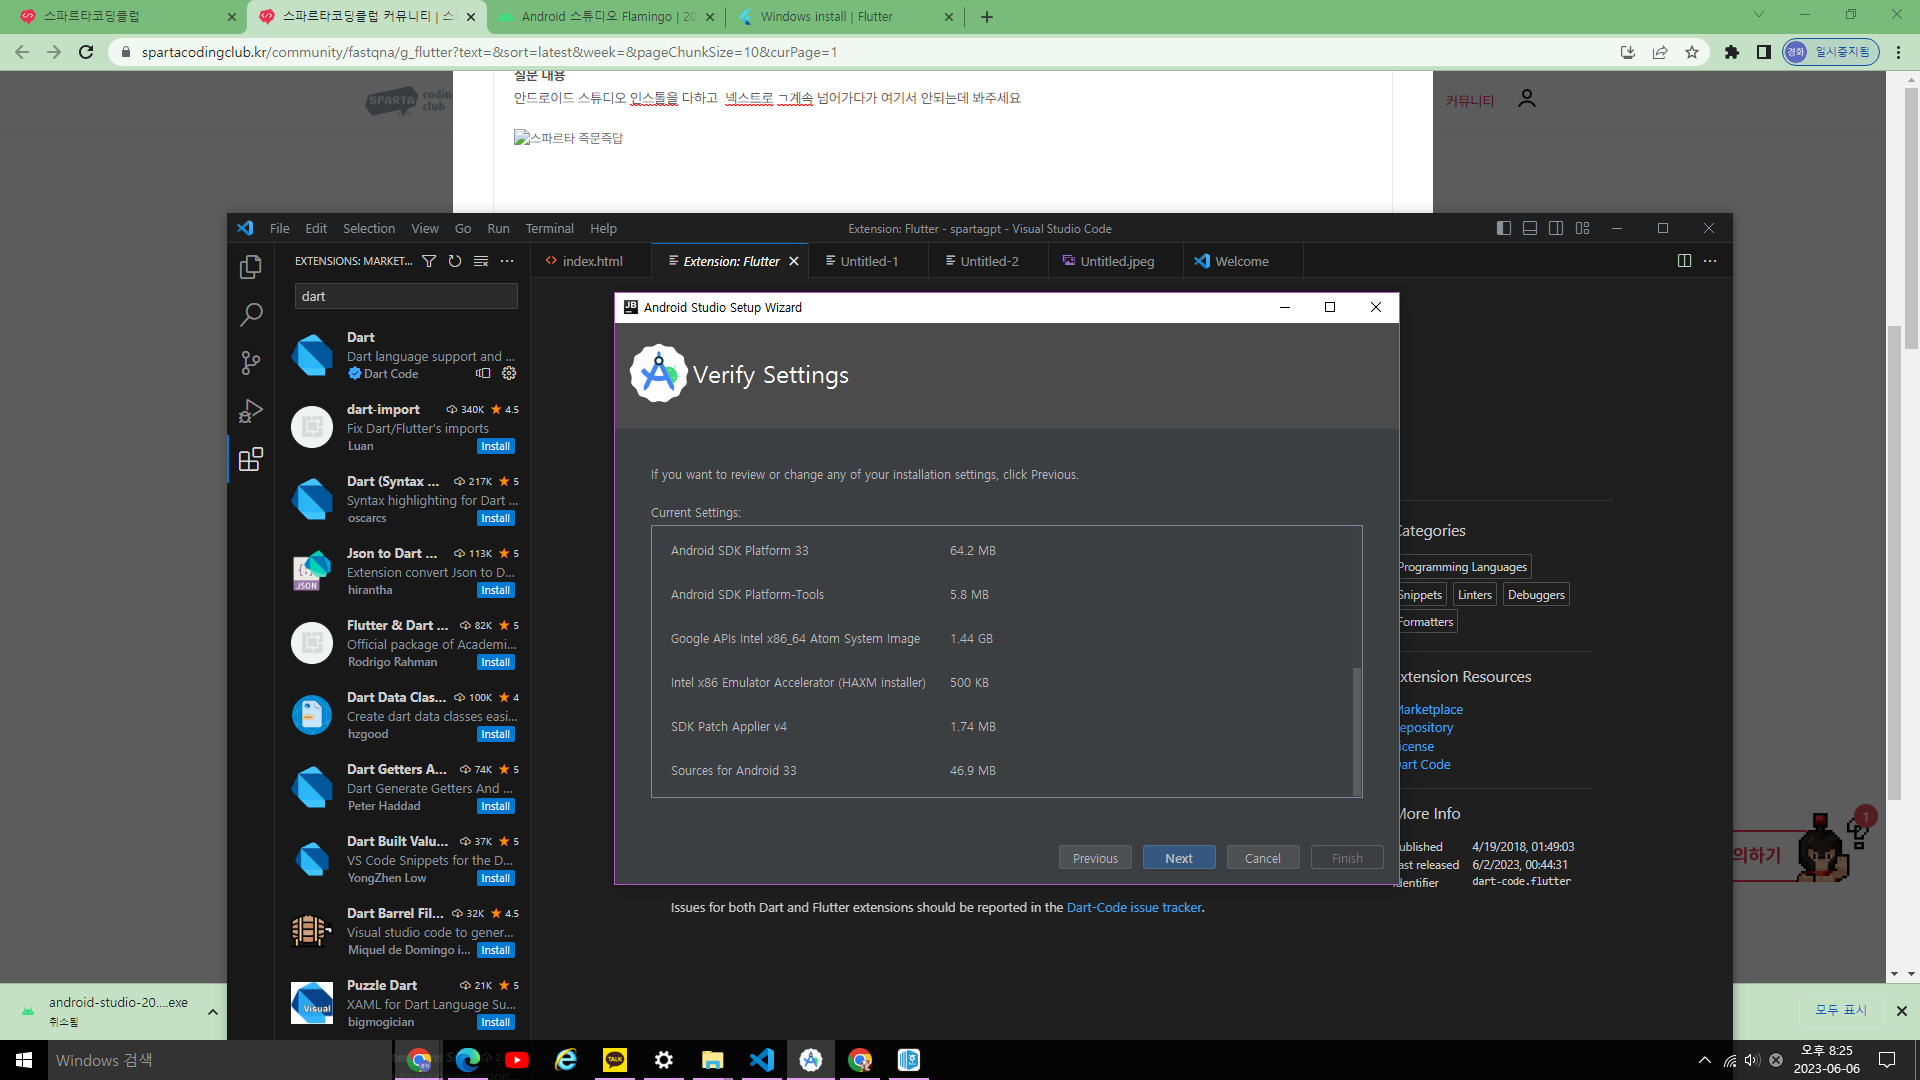Split the VS Code editor
The image size is (1920, 1080).
(x=1684, y=261)
